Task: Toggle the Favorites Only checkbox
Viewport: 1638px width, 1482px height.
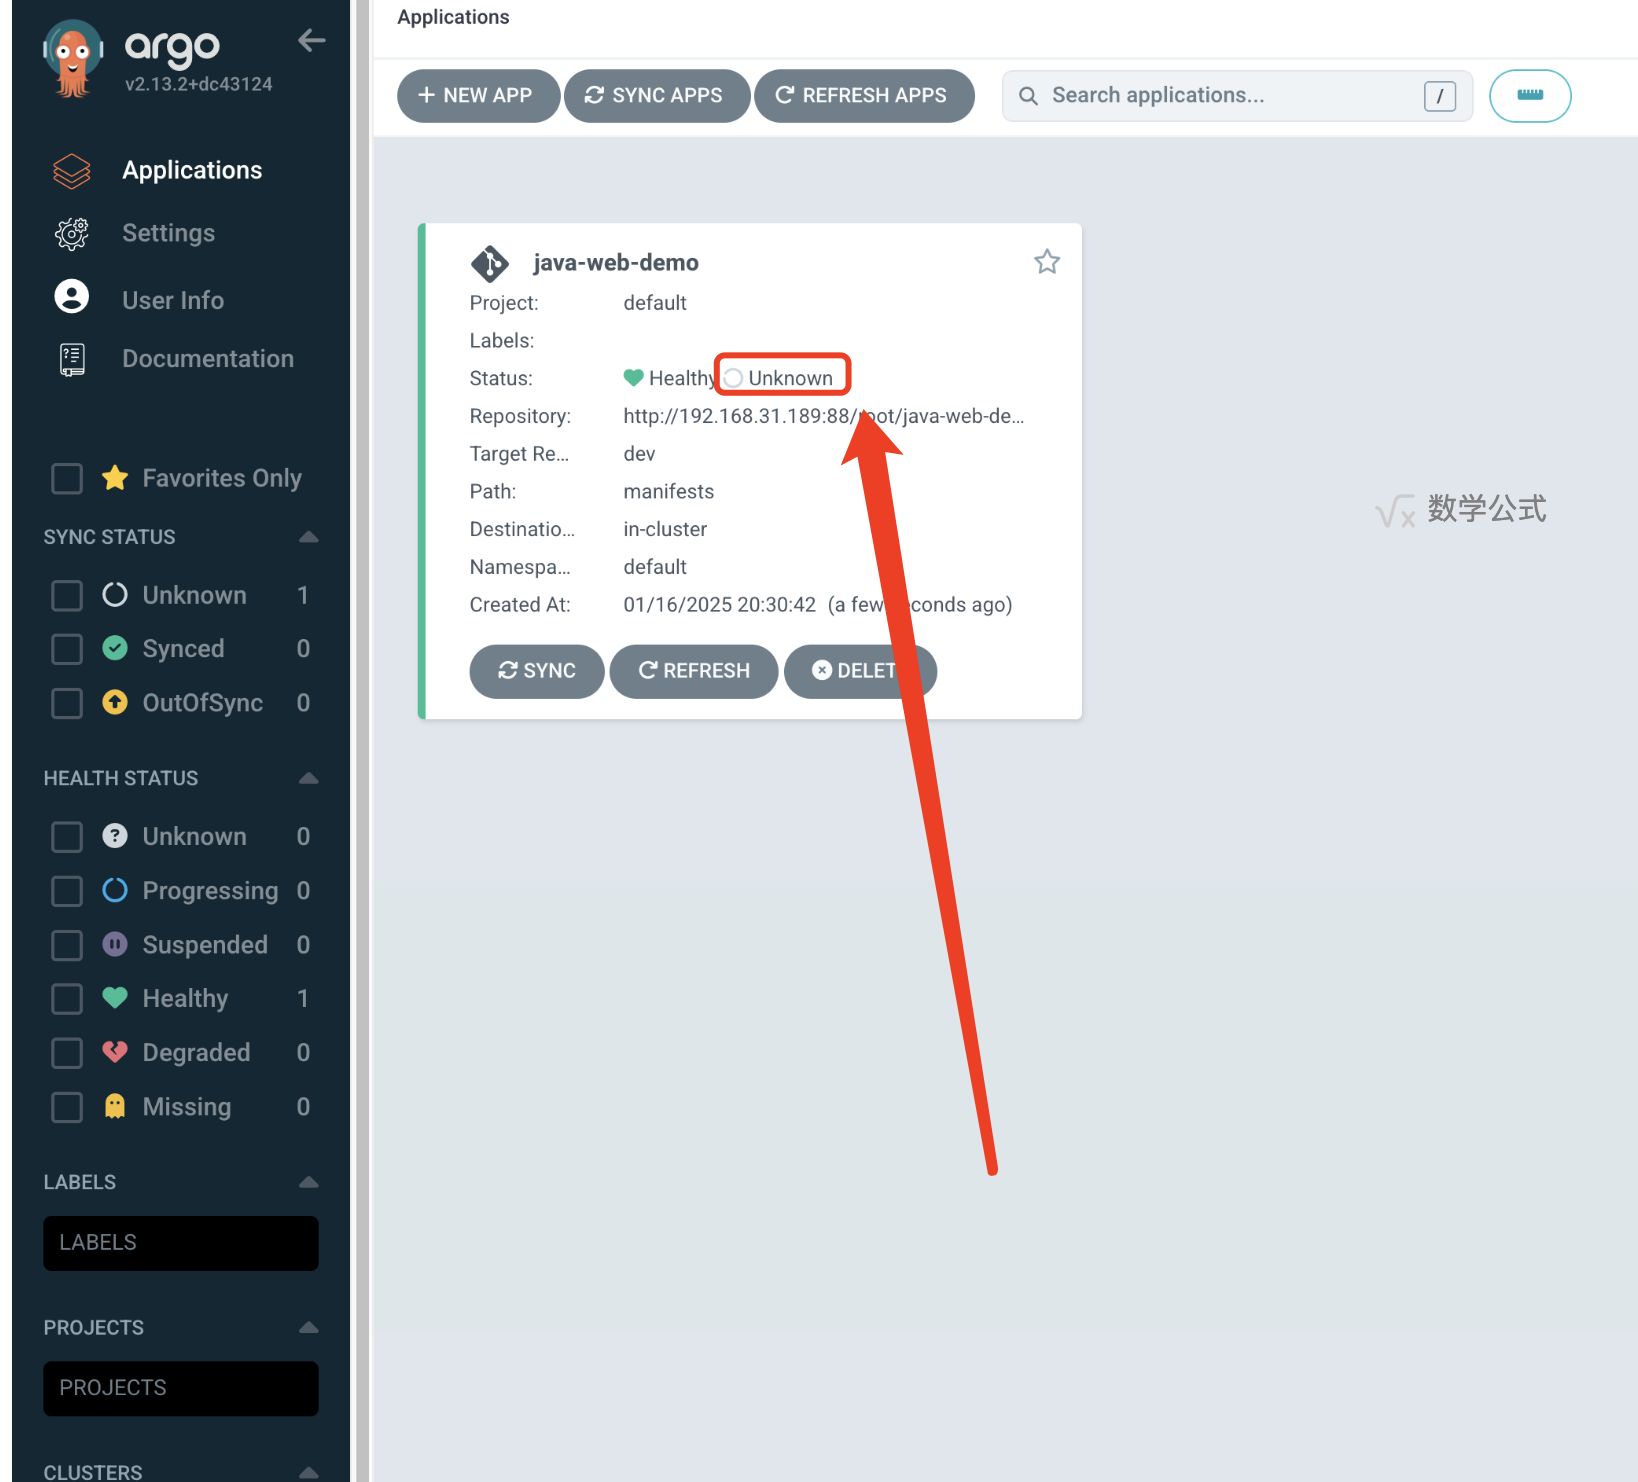Action: 67,478
